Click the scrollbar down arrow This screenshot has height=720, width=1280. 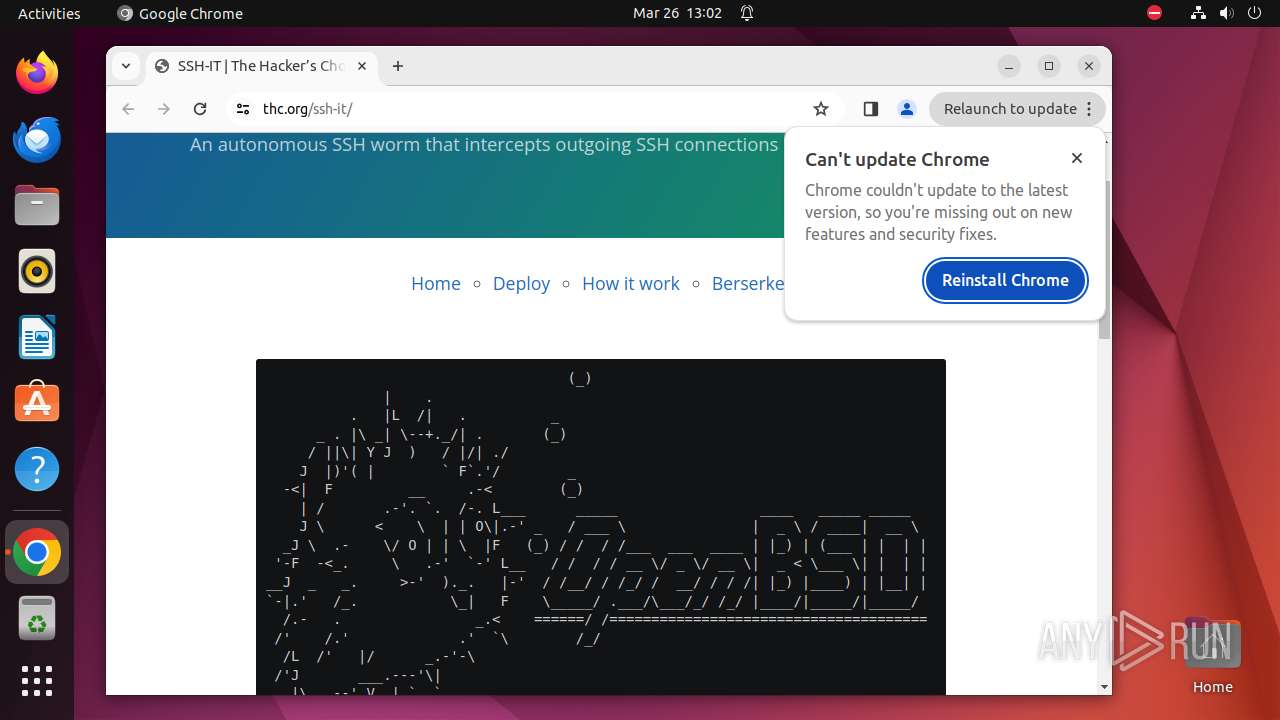(x=1104, y=687)
